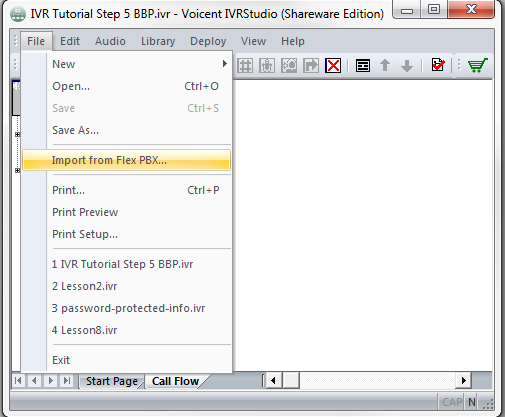Open the Deploy menu

tap(208, 41)
